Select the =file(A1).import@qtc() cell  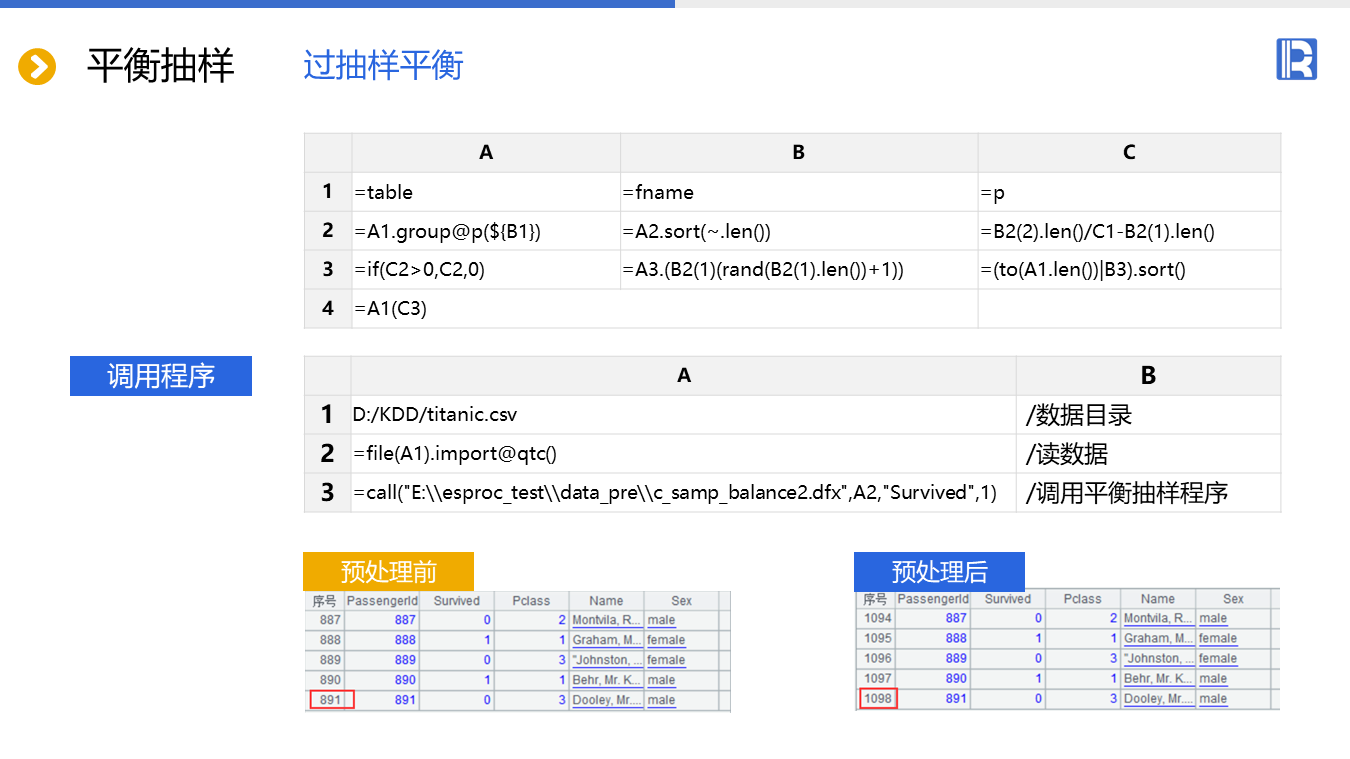[x=684, y=453]
